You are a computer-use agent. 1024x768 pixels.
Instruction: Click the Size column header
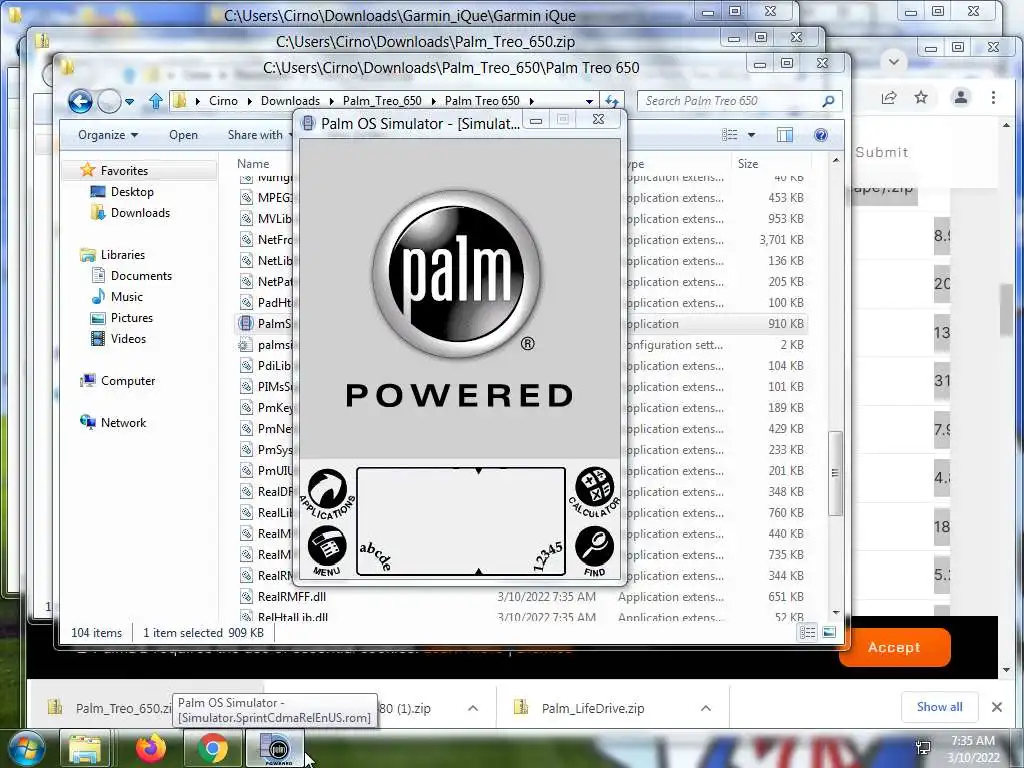coord(748,164)
